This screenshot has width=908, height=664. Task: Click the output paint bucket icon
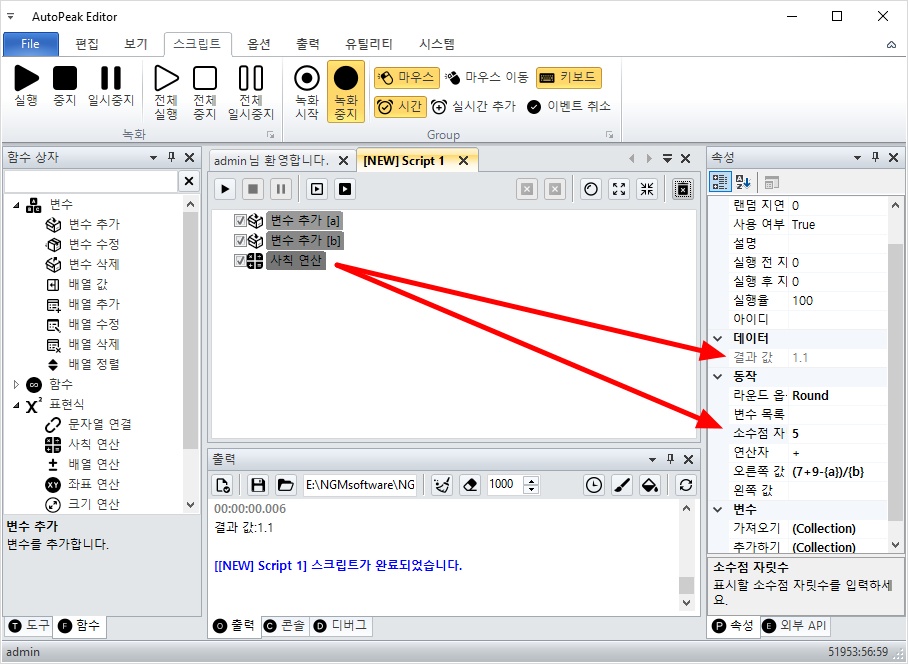[650, 485]
